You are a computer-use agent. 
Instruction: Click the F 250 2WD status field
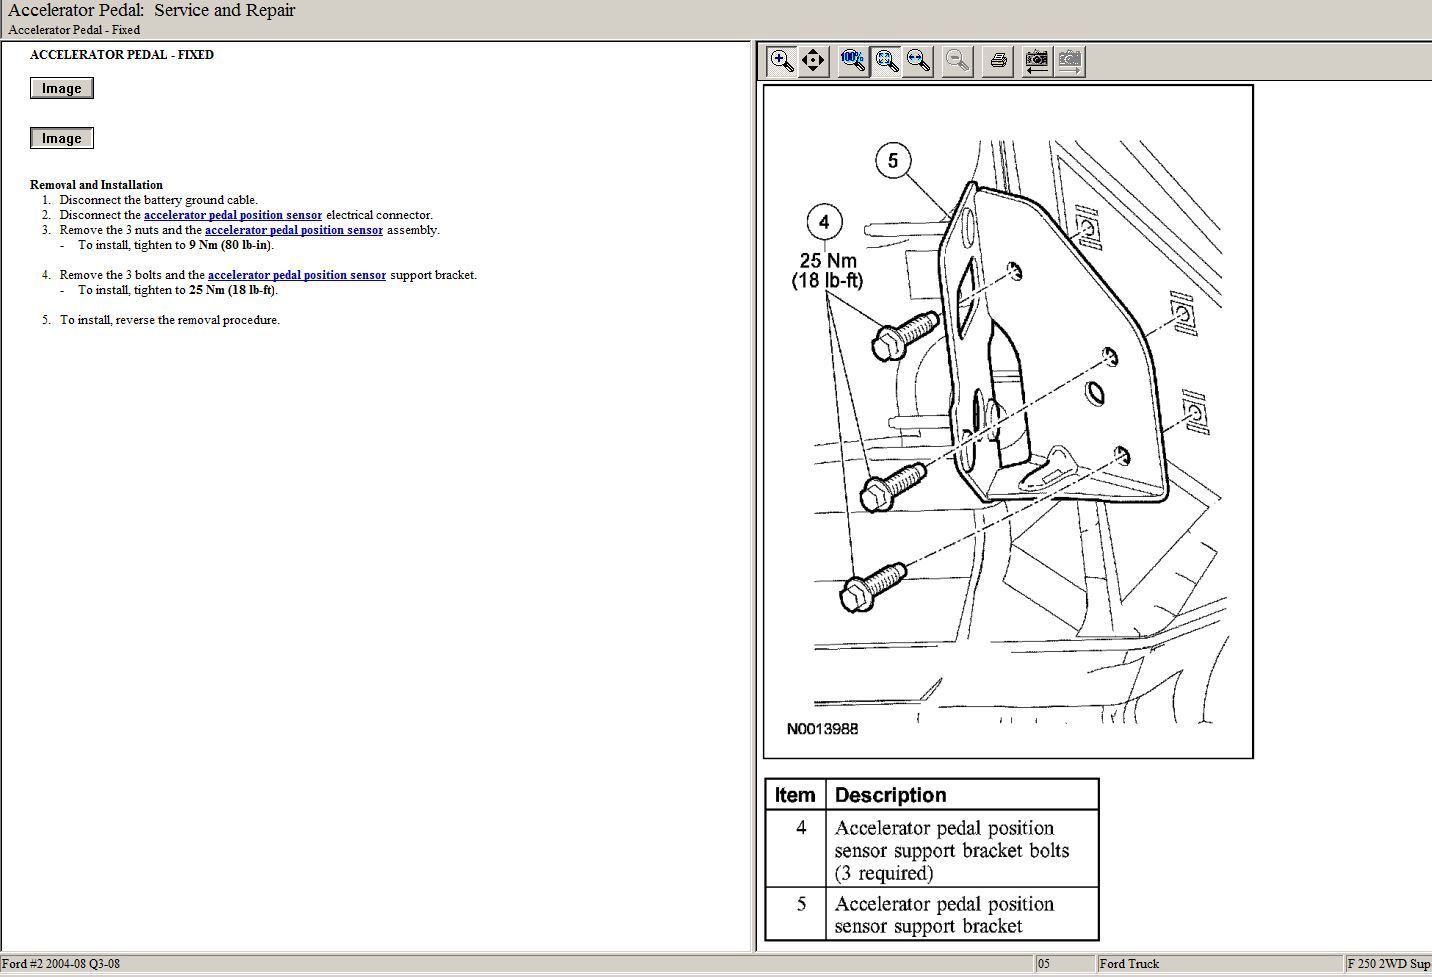[1388, 964]
